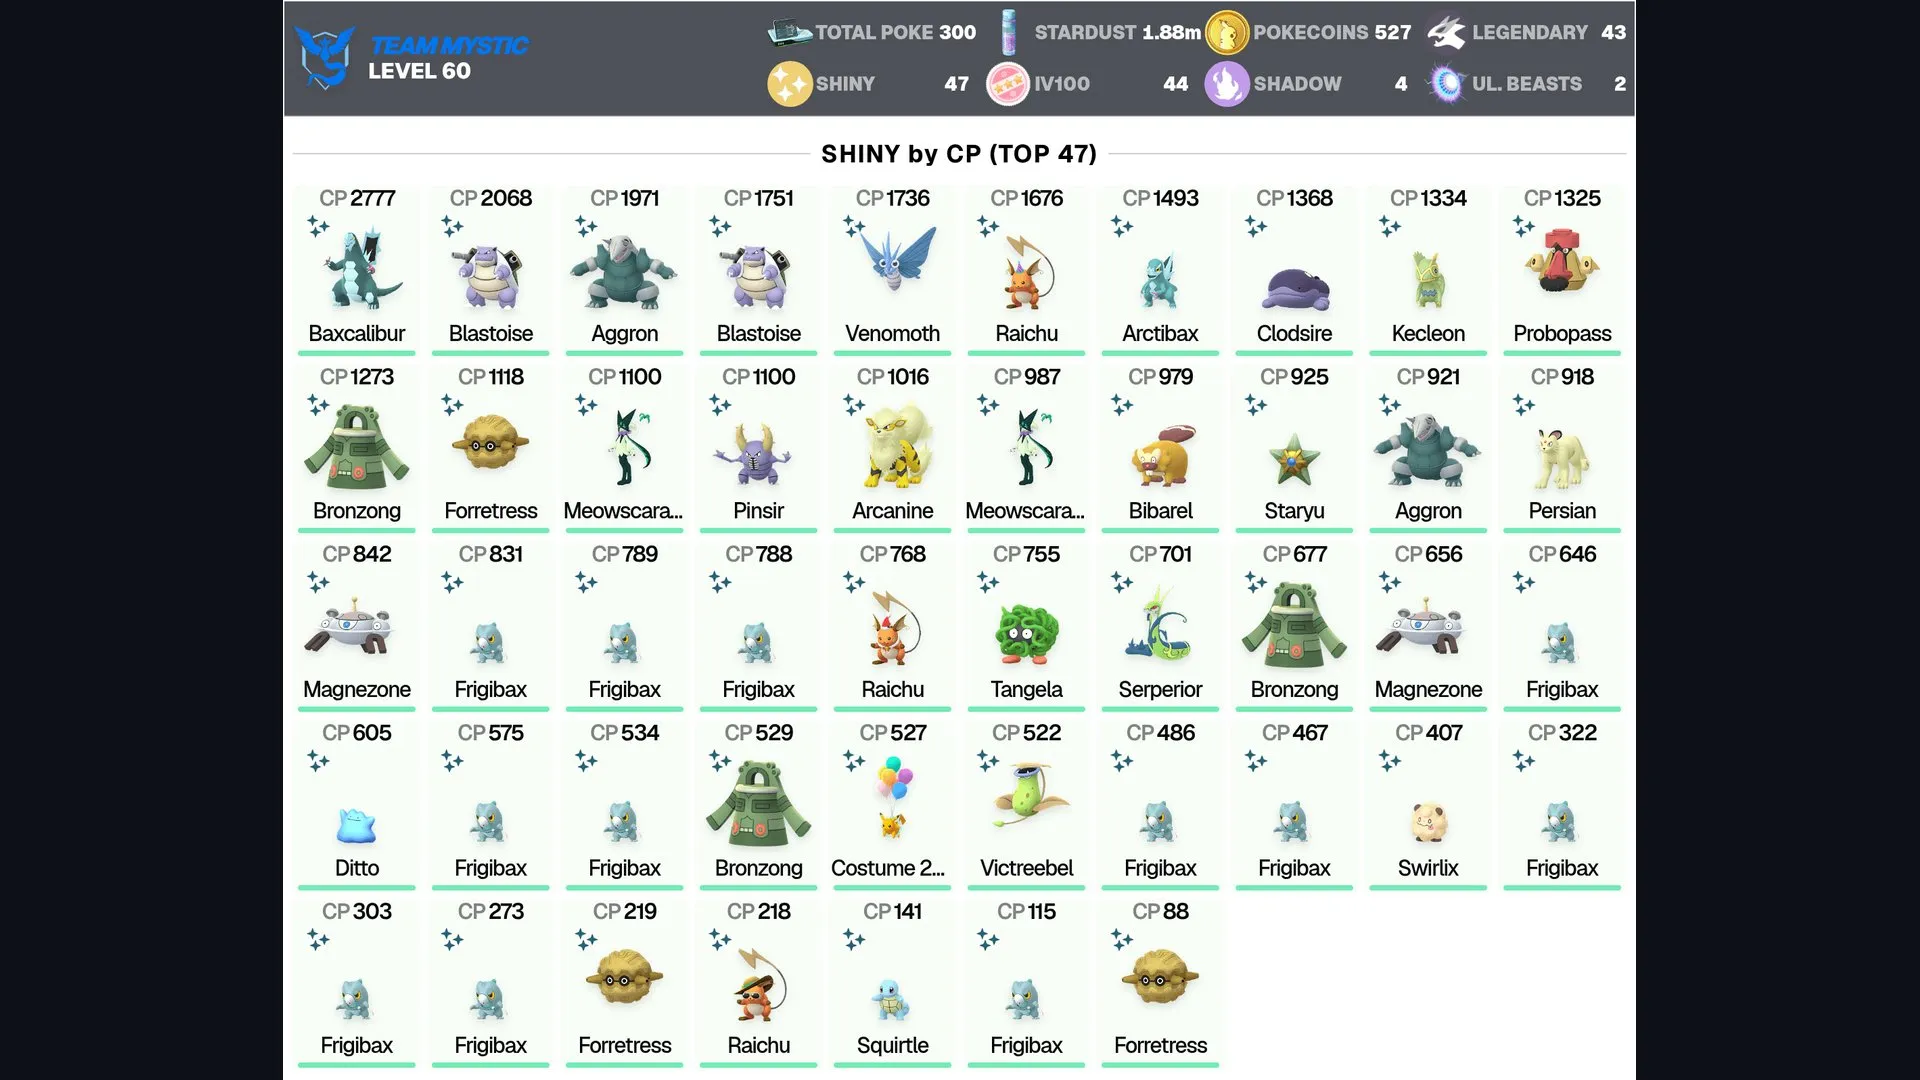The width and height of the screenshot is (1920, 1080).
Task: Choose the Probopass CP 1325 sprite
Action: point(1562,260)
